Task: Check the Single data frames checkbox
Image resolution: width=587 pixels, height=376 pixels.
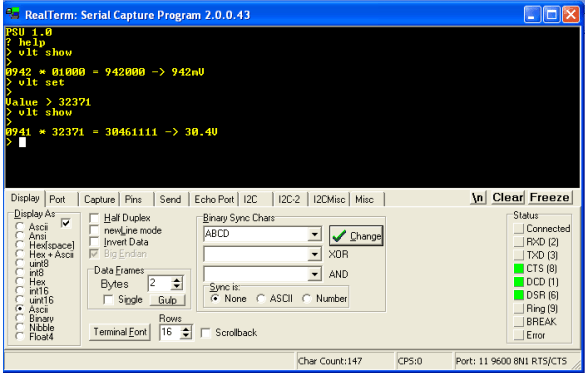Action: click(109, 300)
